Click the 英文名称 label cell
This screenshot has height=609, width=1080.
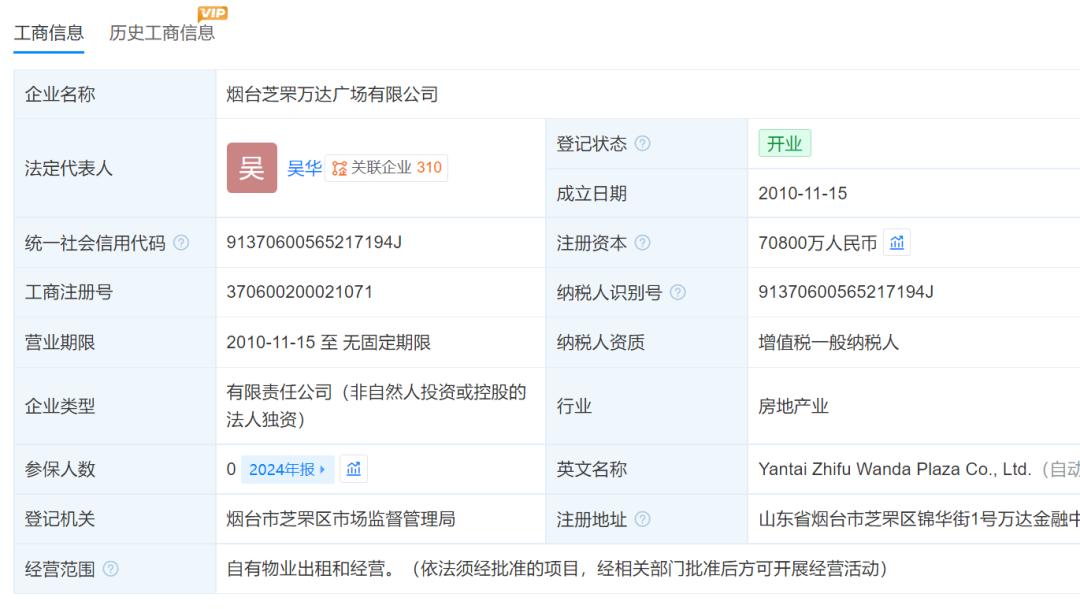pyautogui.click(x=646, y=469)
